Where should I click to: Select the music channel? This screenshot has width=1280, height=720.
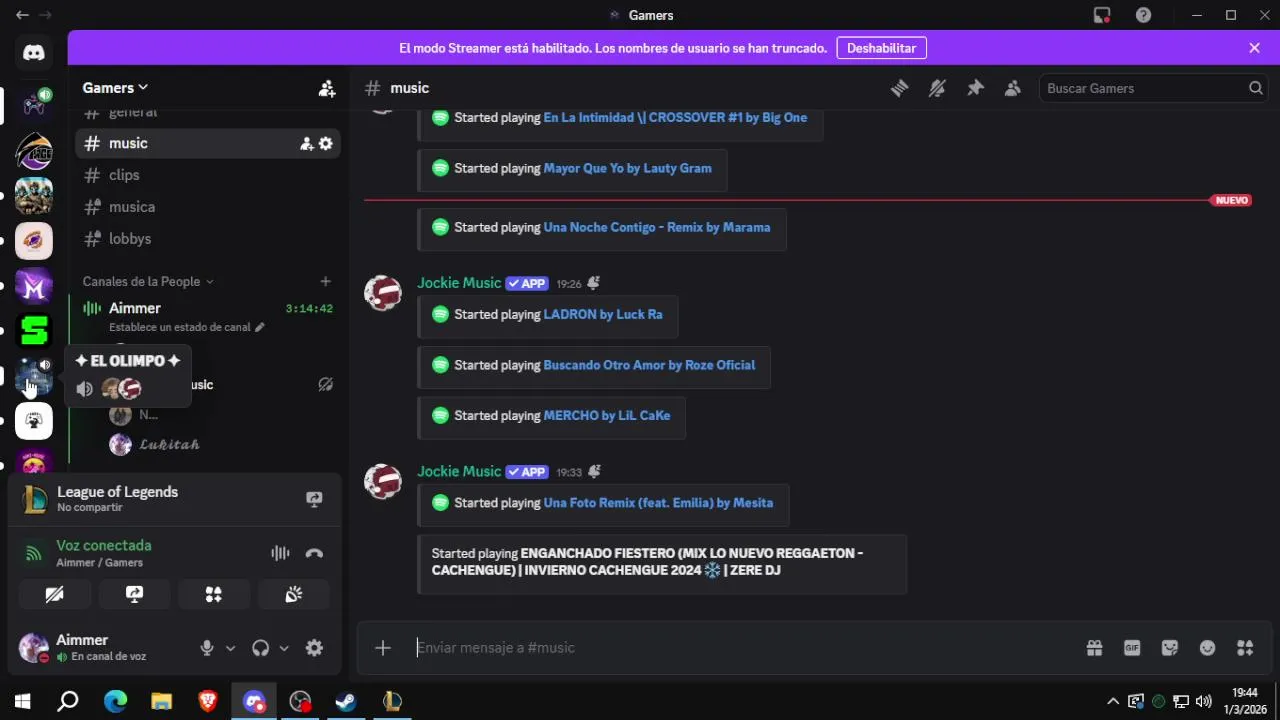(x=208, y=144)
